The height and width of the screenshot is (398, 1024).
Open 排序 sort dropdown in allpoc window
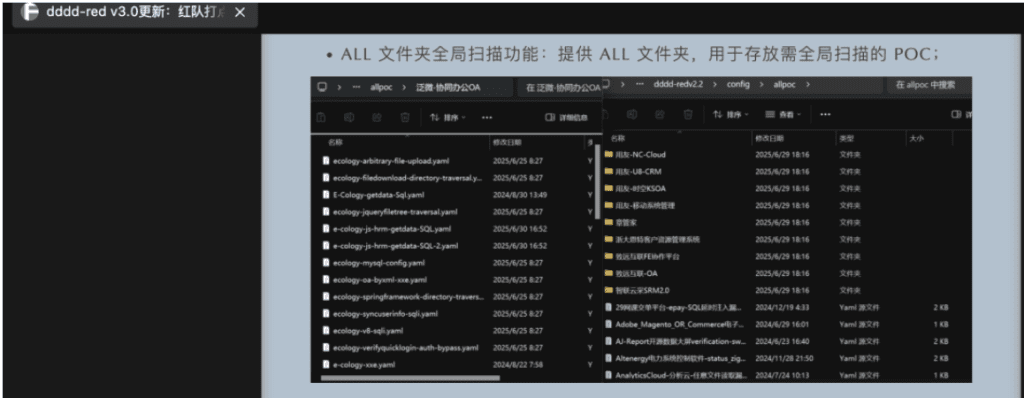click(731, 114)
